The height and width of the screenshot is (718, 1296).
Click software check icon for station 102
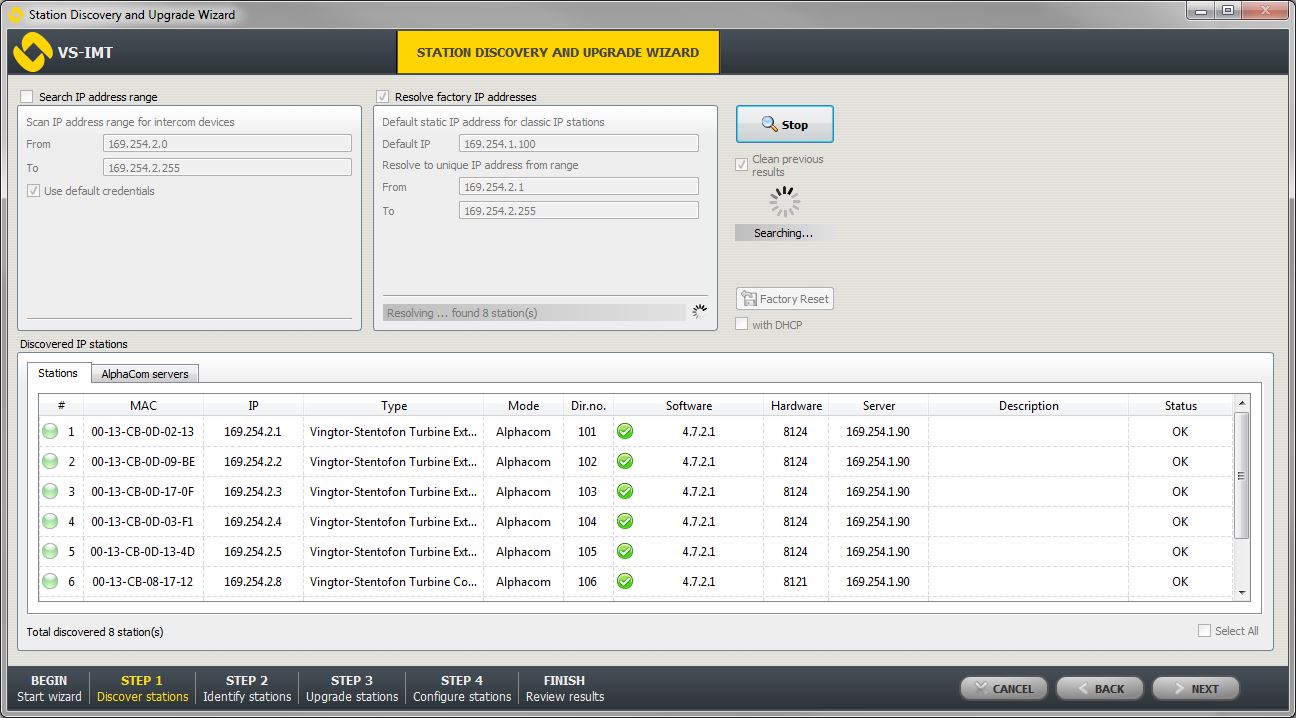click(x=625, y=462)
